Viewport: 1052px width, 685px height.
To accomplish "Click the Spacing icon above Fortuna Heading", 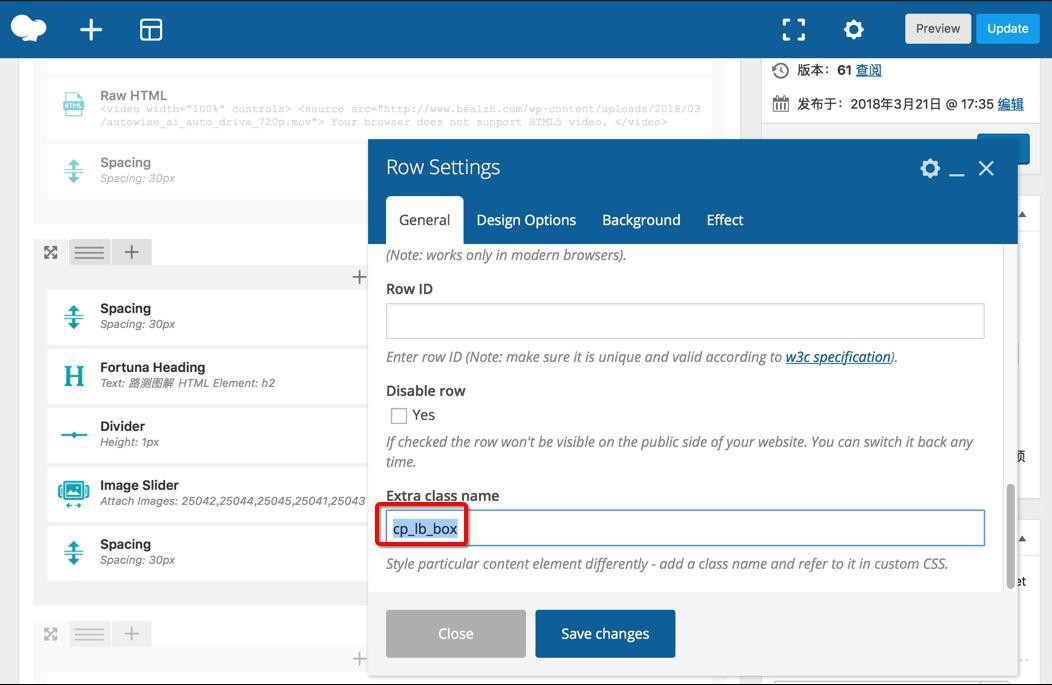I will [x=73, y=317].
